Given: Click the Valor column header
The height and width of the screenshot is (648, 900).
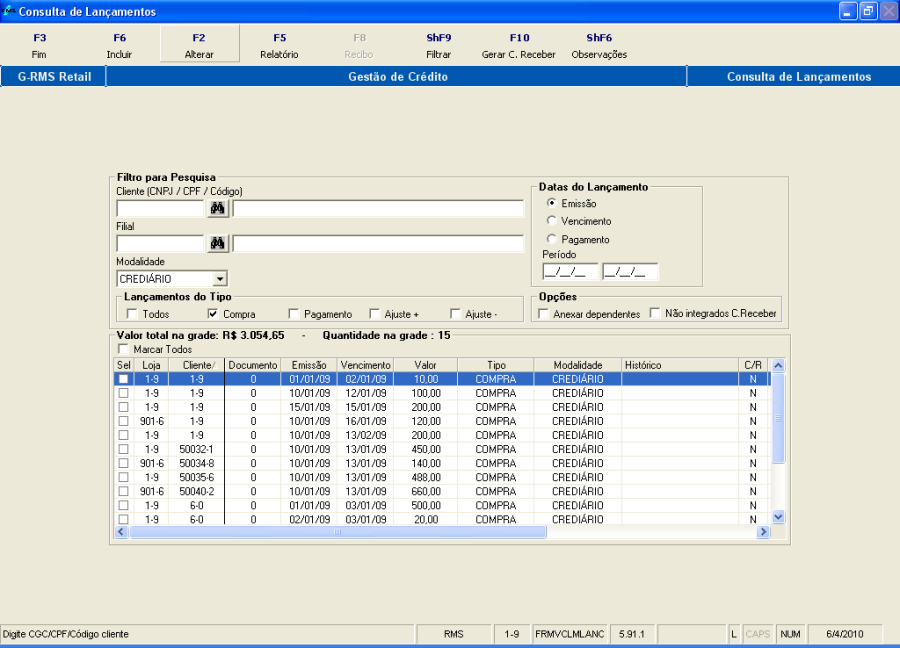Looking at the screenshot, I should point(426,365).
